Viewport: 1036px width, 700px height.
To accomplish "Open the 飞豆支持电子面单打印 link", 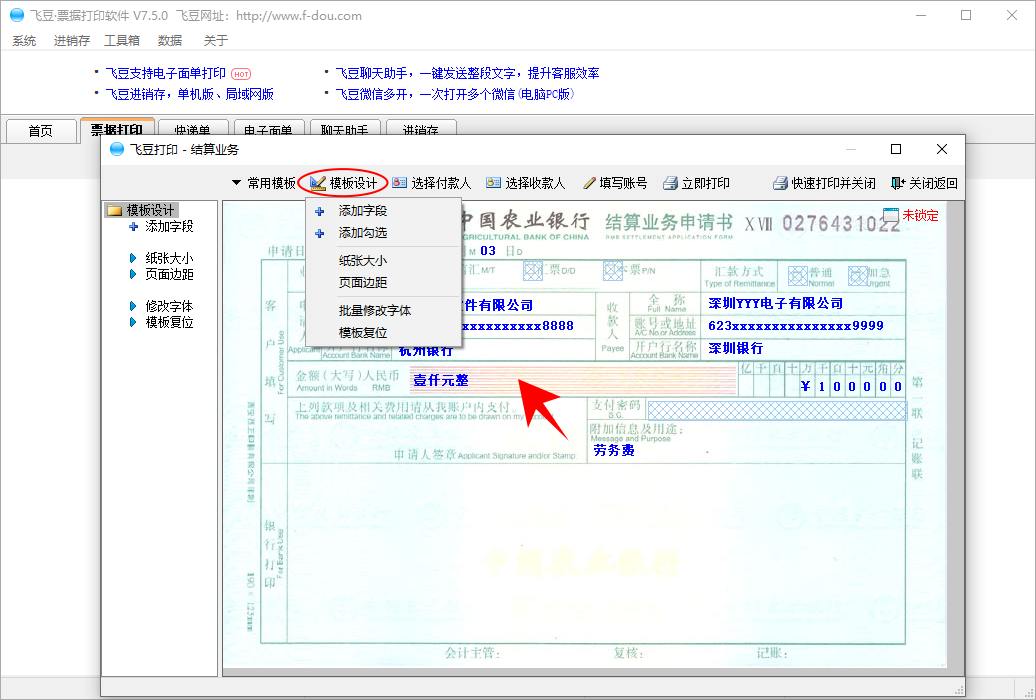I will click(x=166, y=73).
